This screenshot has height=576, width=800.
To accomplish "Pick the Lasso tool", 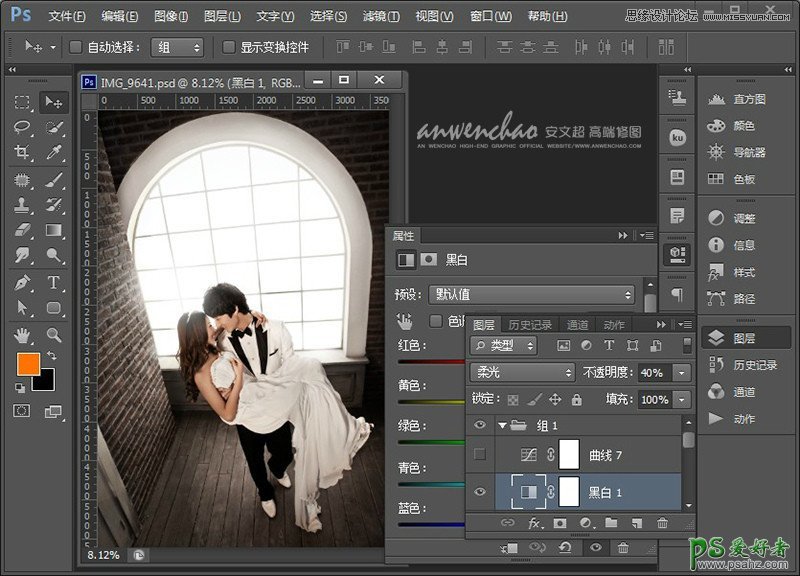I will (22, 127).
